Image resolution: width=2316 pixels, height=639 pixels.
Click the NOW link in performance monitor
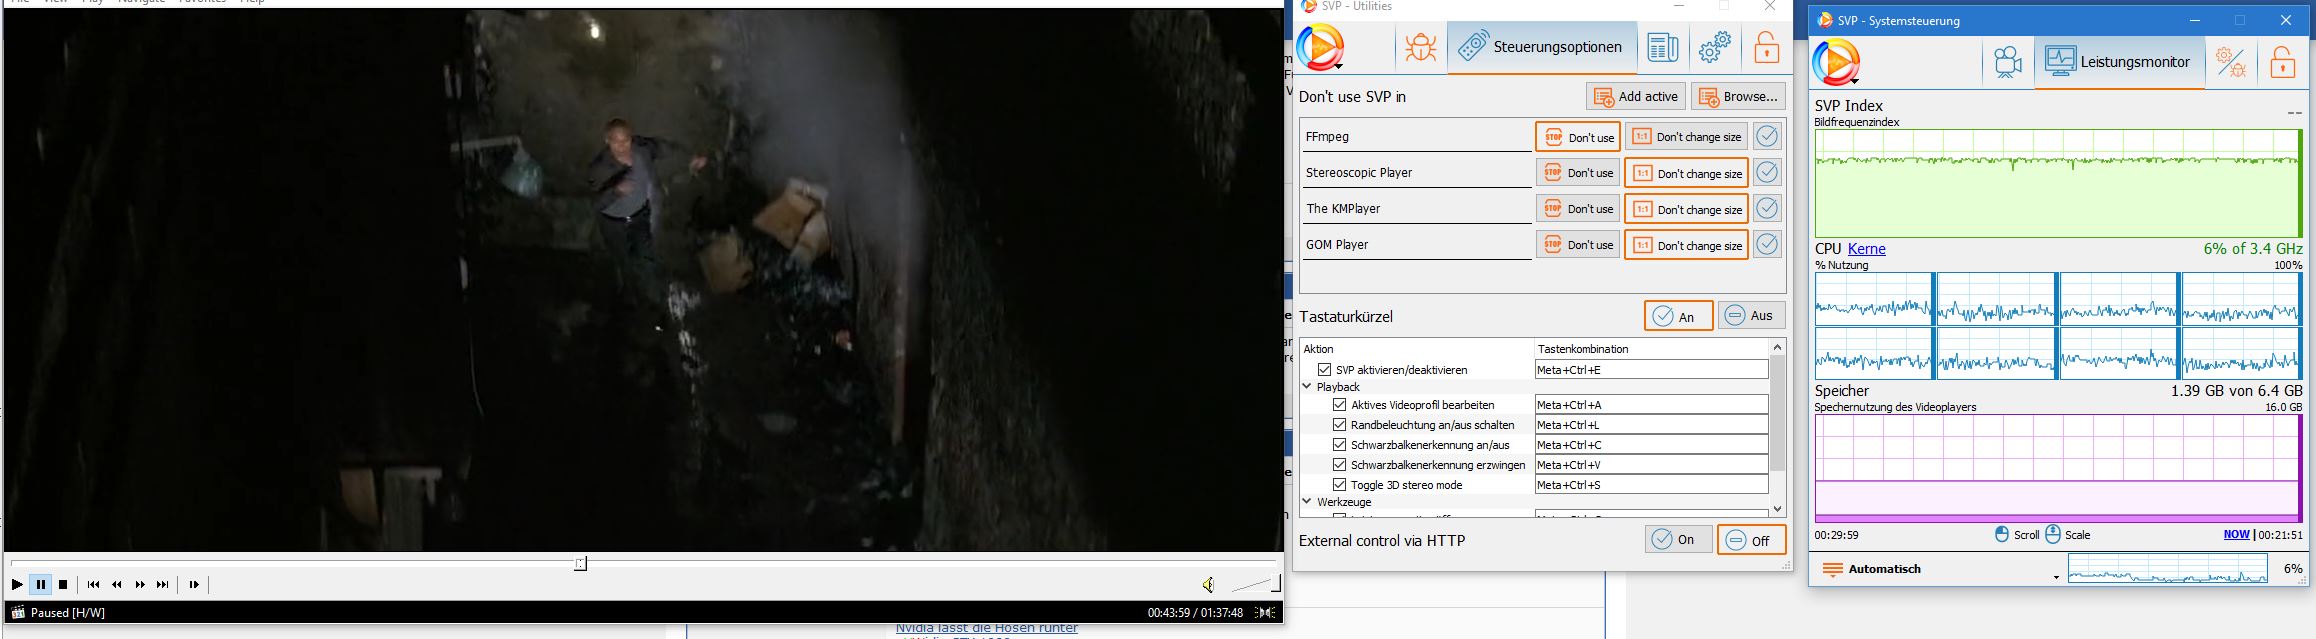click(x=2236, y=535)
